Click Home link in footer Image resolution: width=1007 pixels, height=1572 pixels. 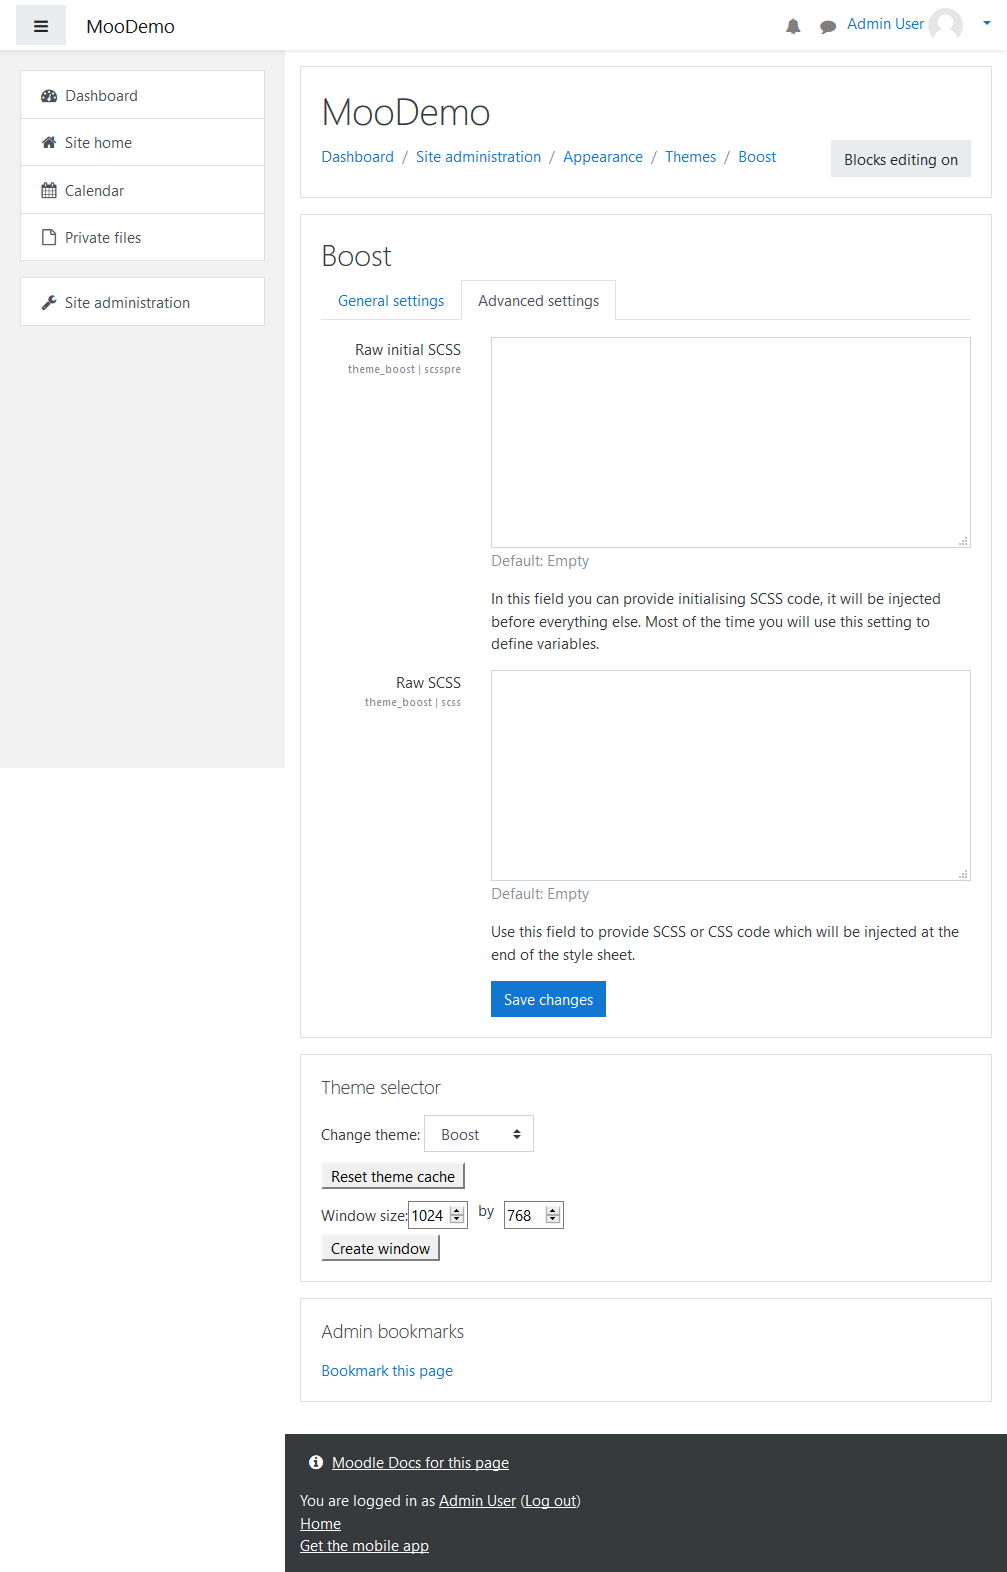[x=320, y=1523]
